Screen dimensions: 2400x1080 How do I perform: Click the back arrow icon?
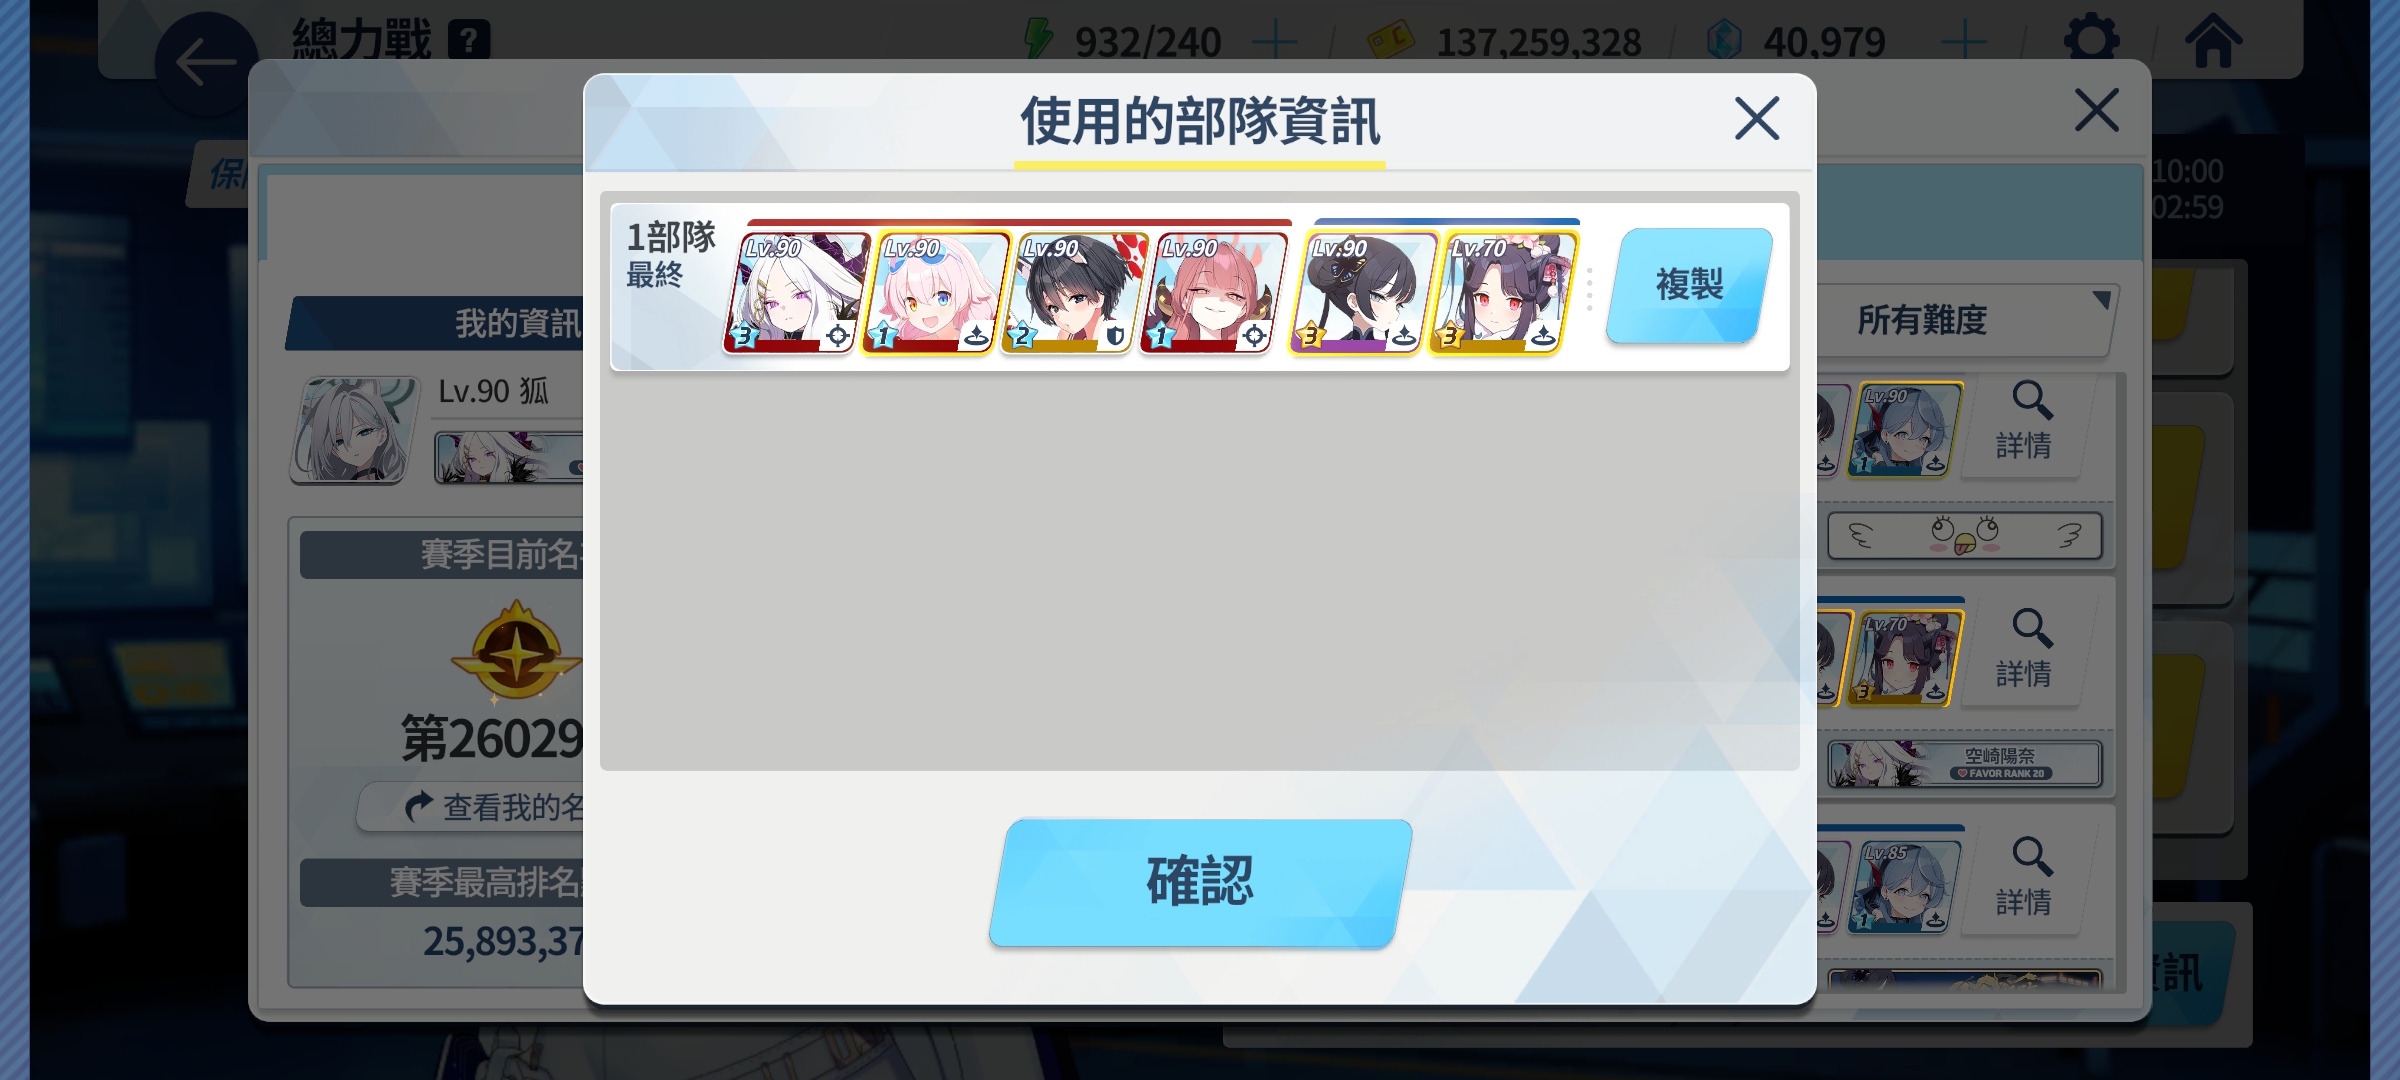point(206,64)
